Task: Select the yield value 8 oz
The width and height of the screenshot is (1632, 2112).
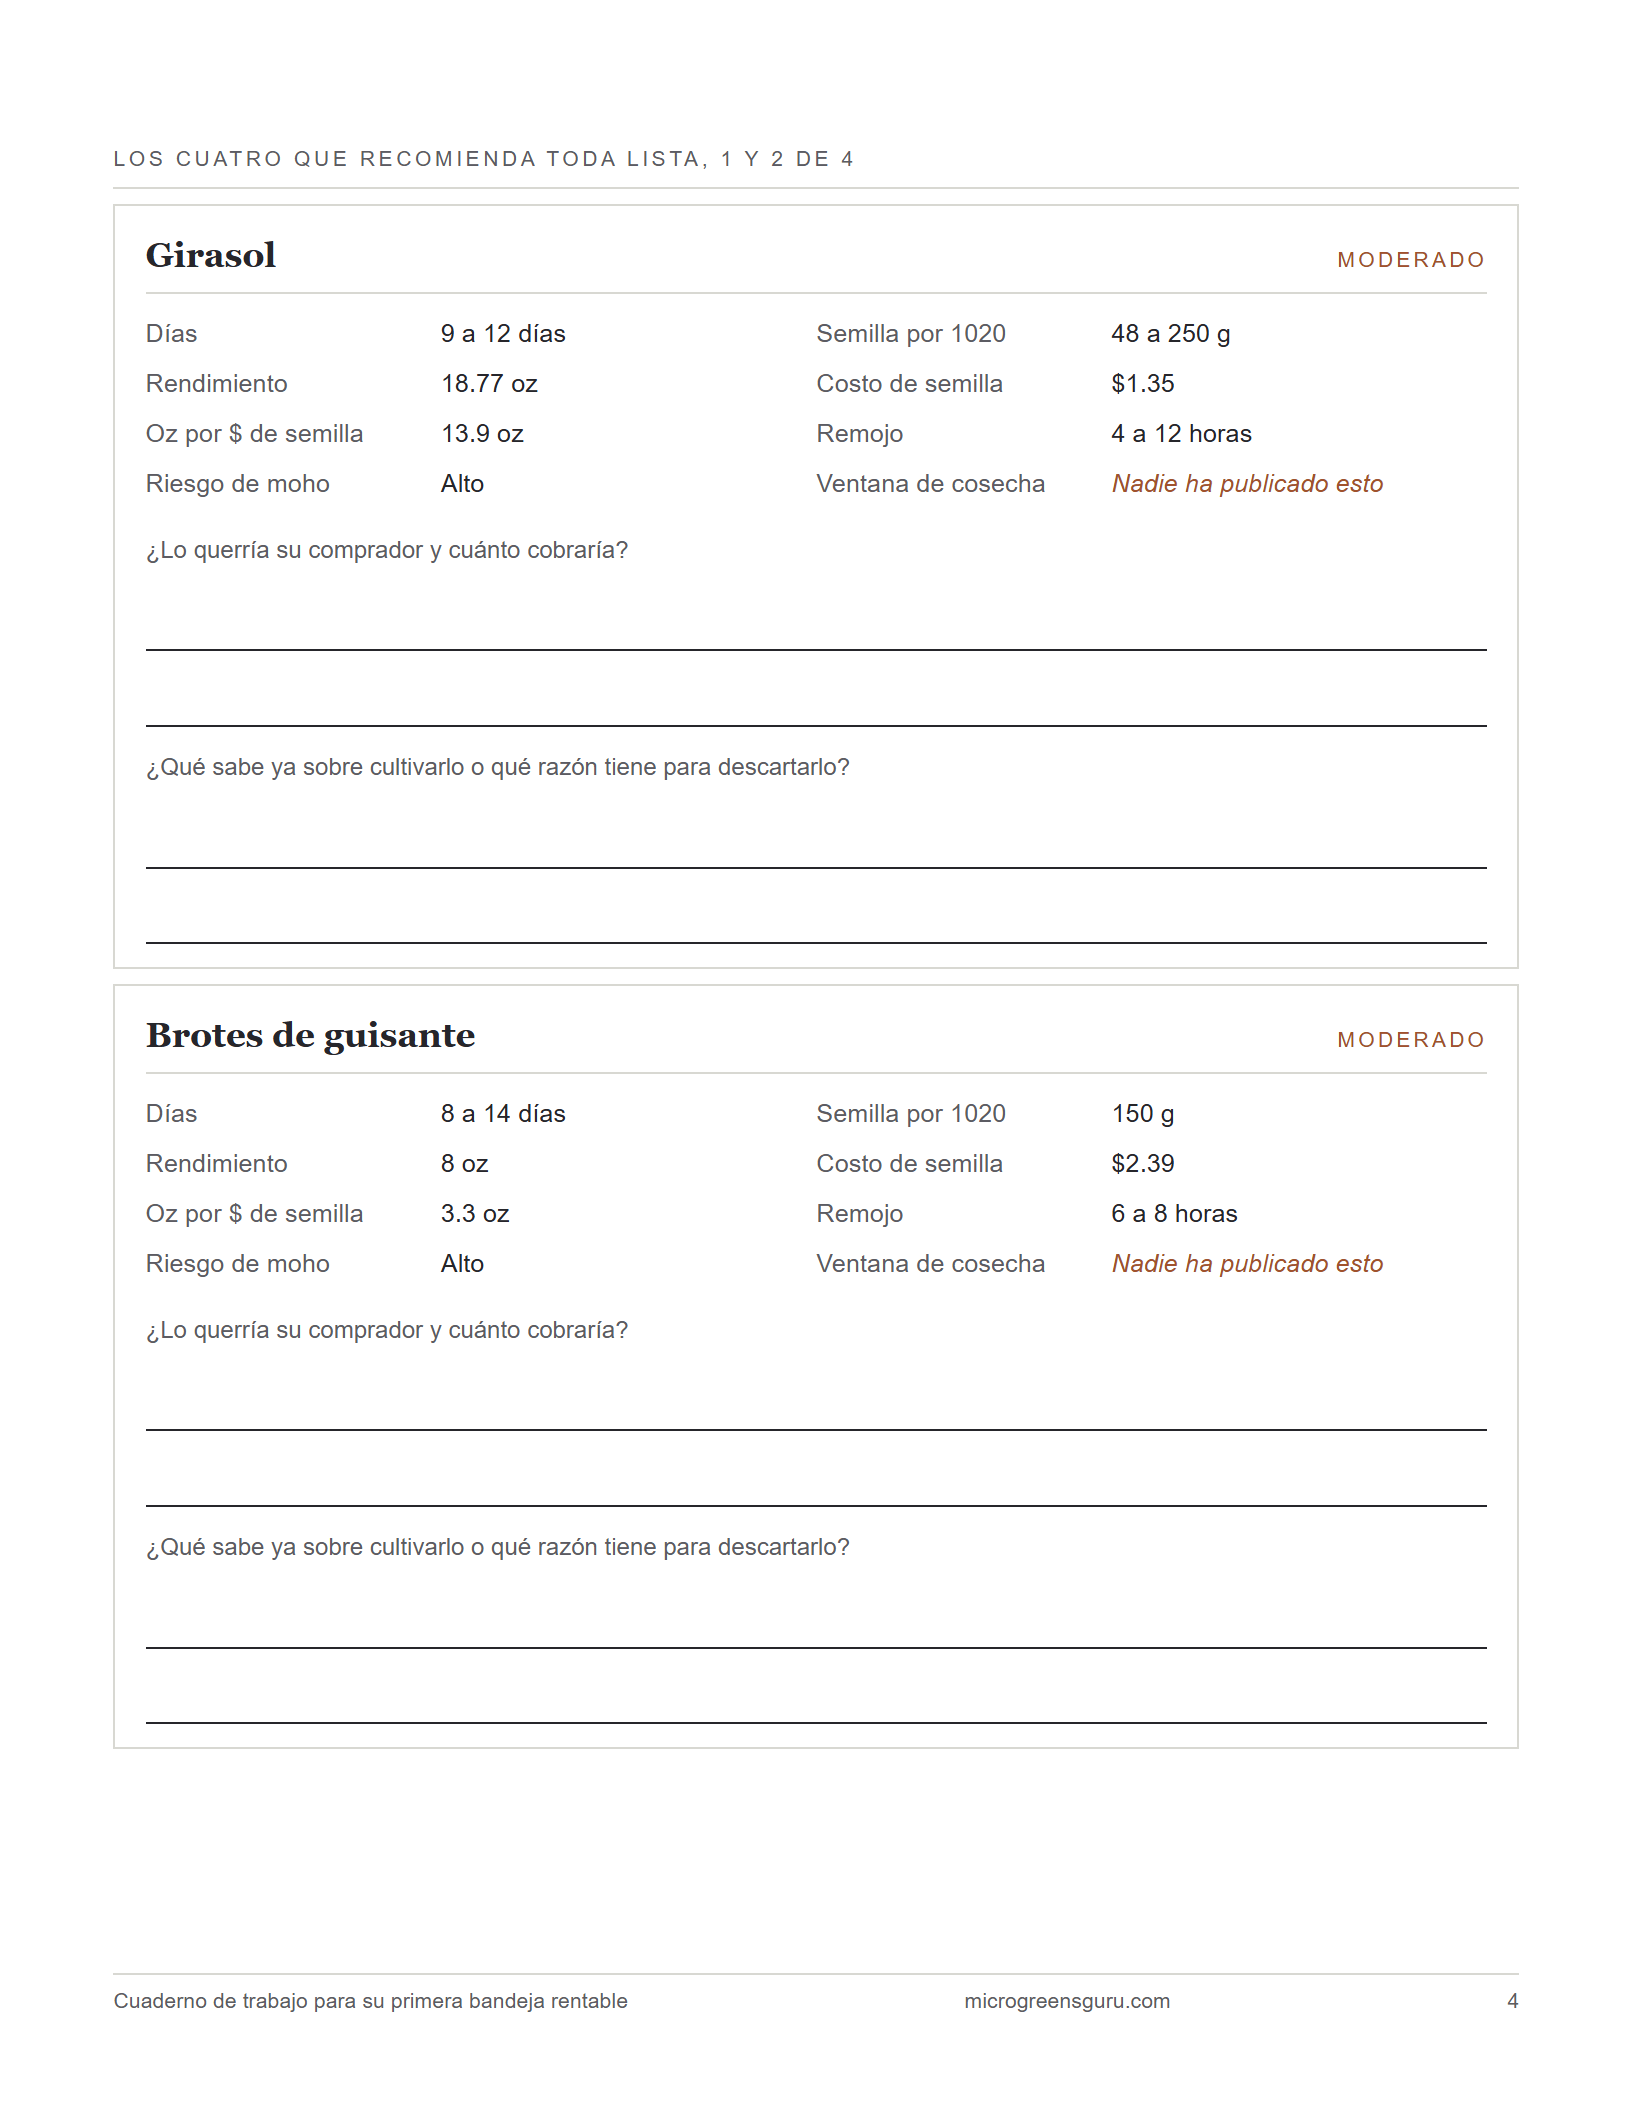Action: pos(464,1164)
